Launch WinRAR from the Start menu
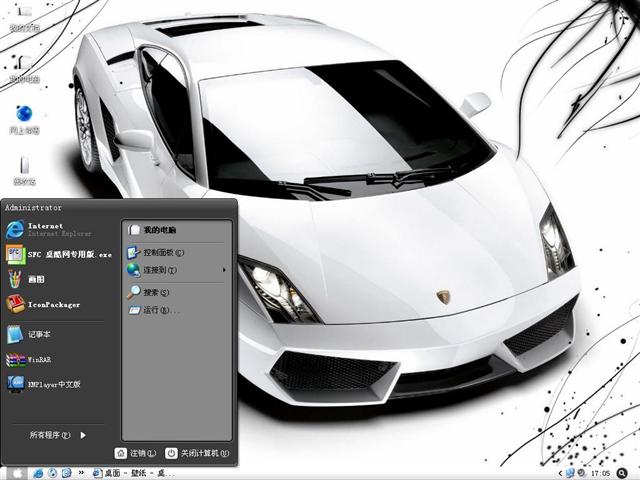Viewport: 640px width, 480px height. click(x=40, y=358)
